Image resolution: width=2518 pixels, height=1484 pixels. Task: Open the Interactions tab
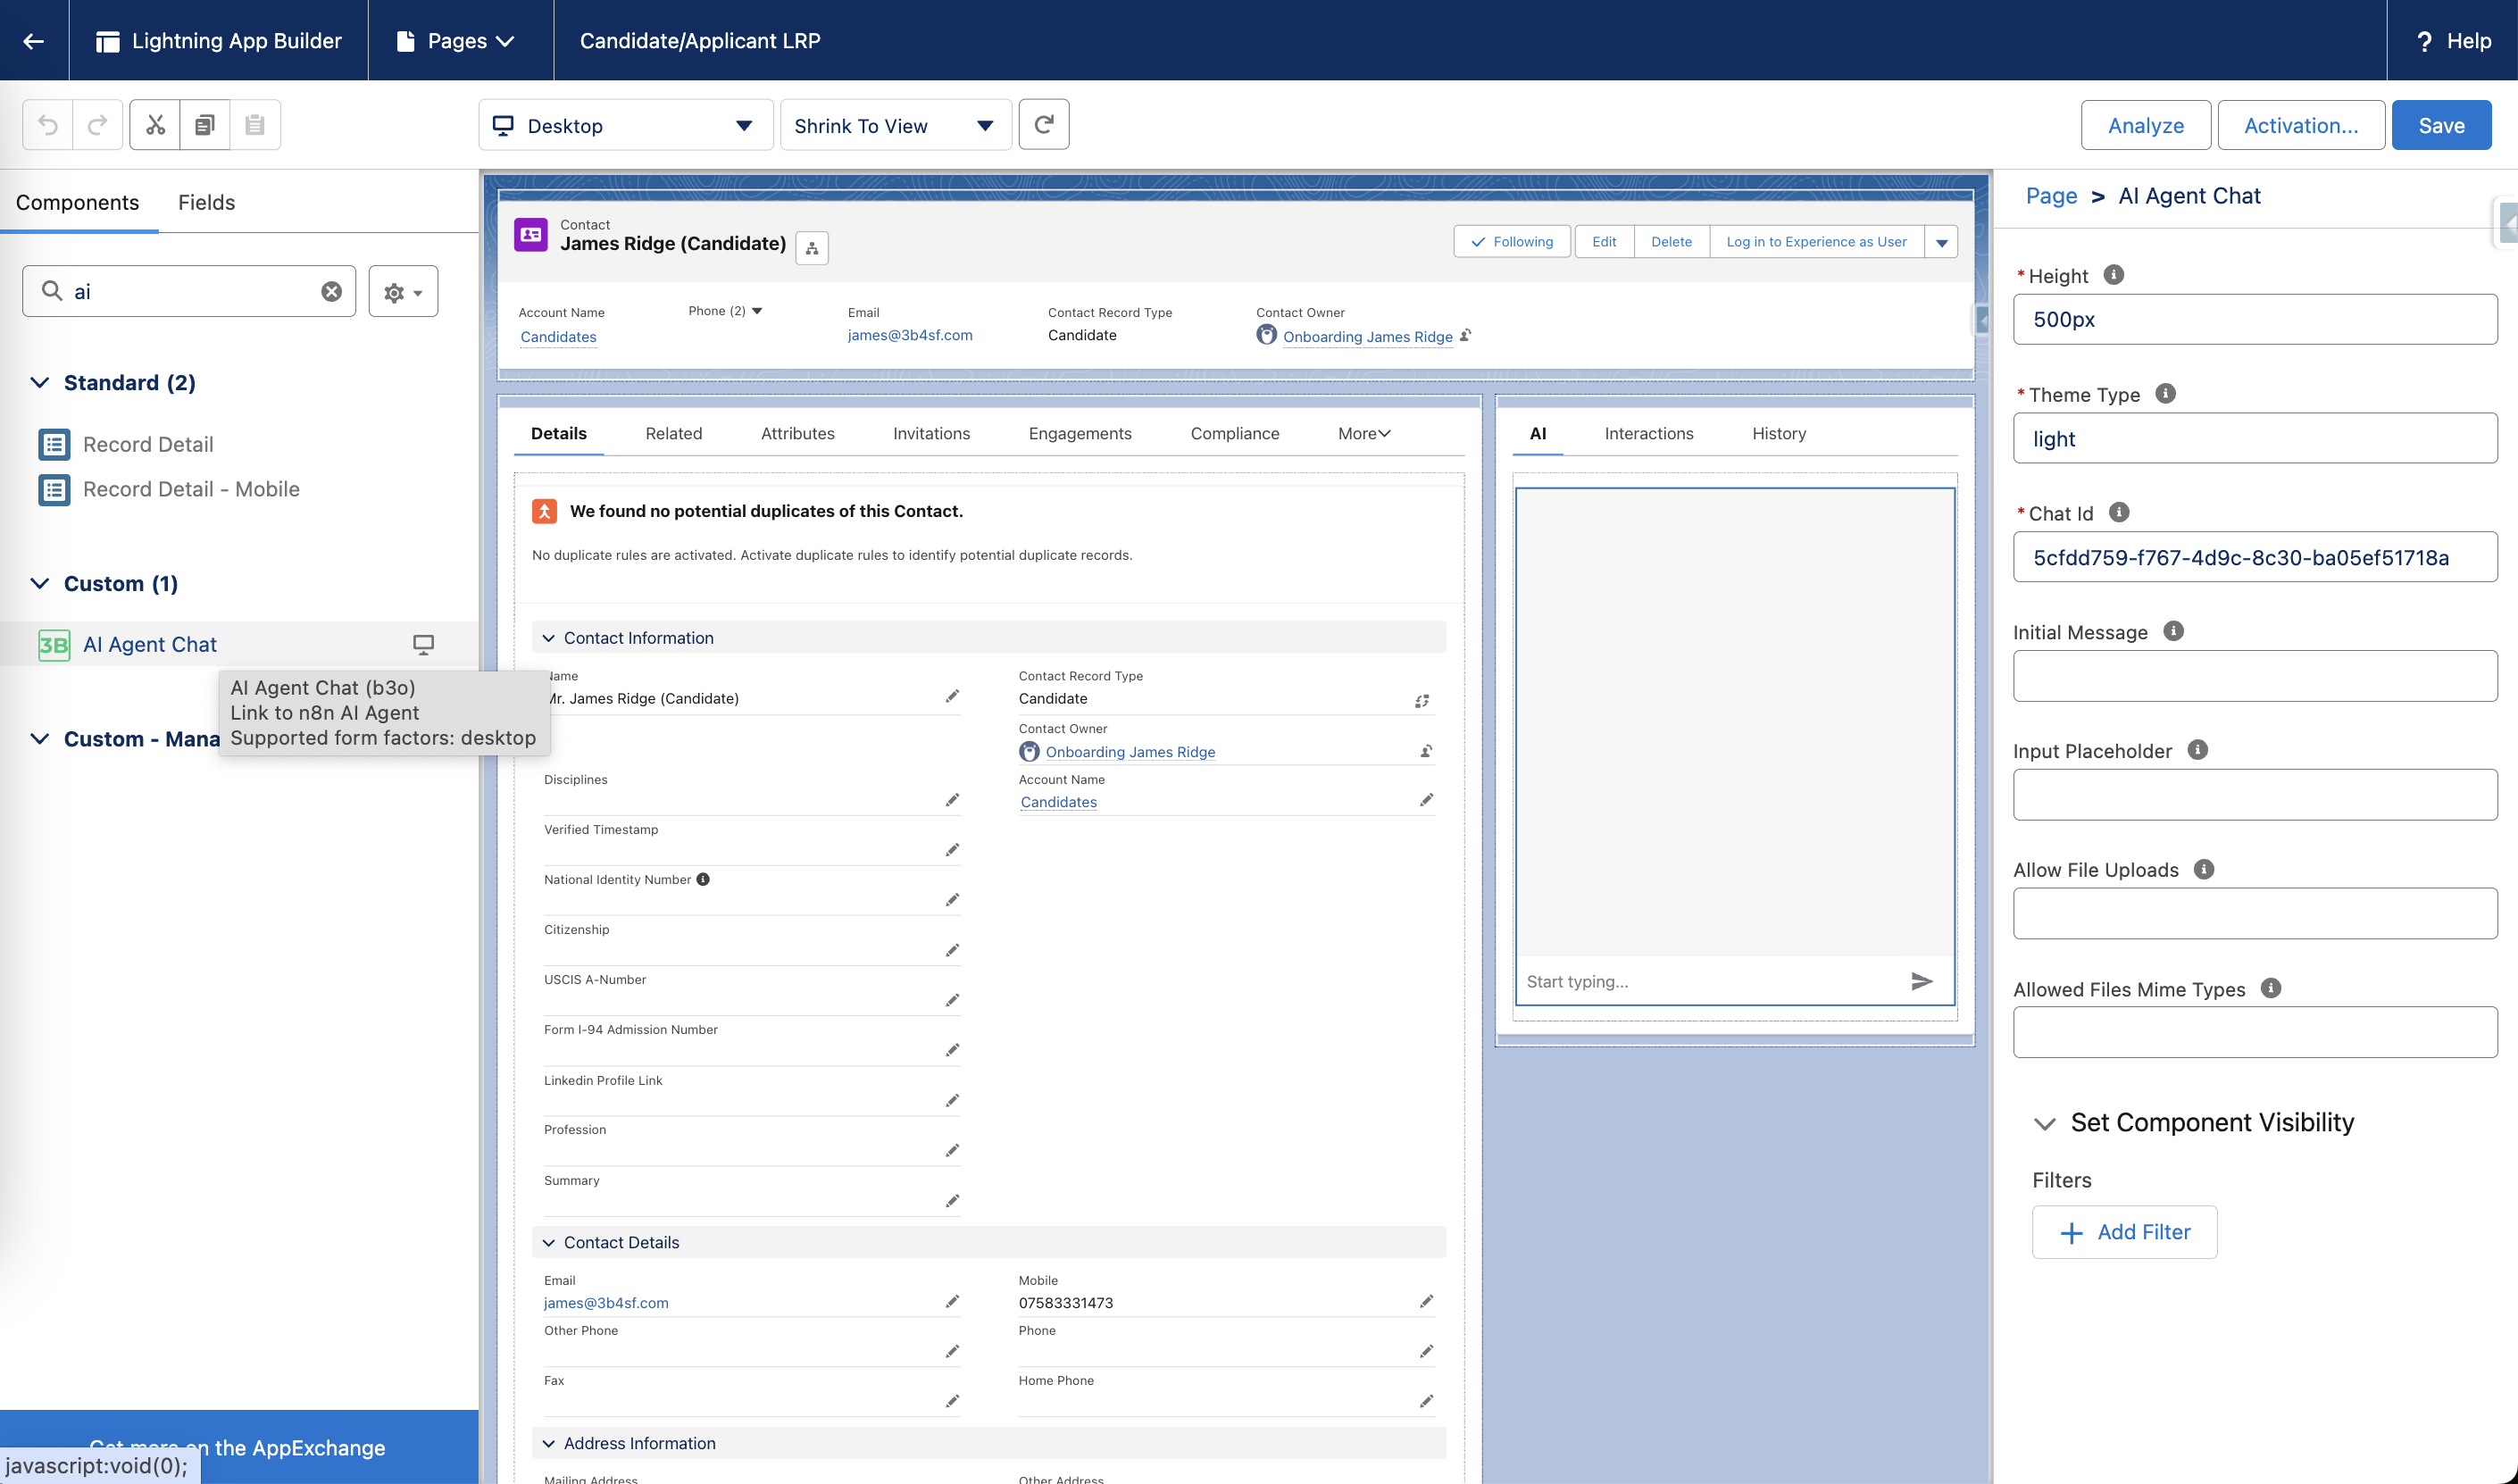[x=1648, y=434]
